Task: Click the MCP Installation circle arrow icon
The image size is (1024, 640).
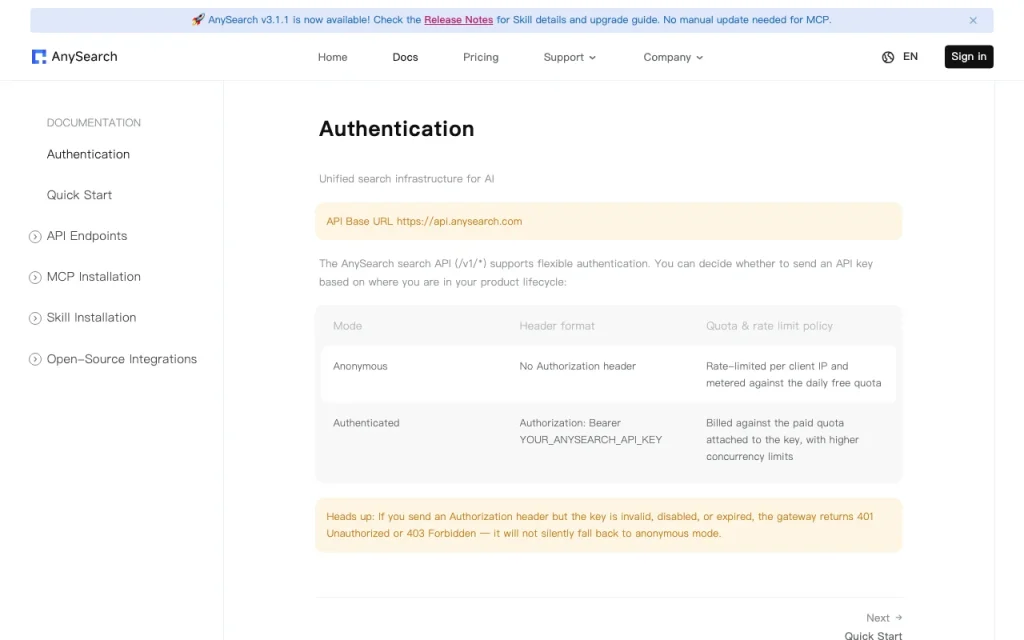Action: pos(35,278)
